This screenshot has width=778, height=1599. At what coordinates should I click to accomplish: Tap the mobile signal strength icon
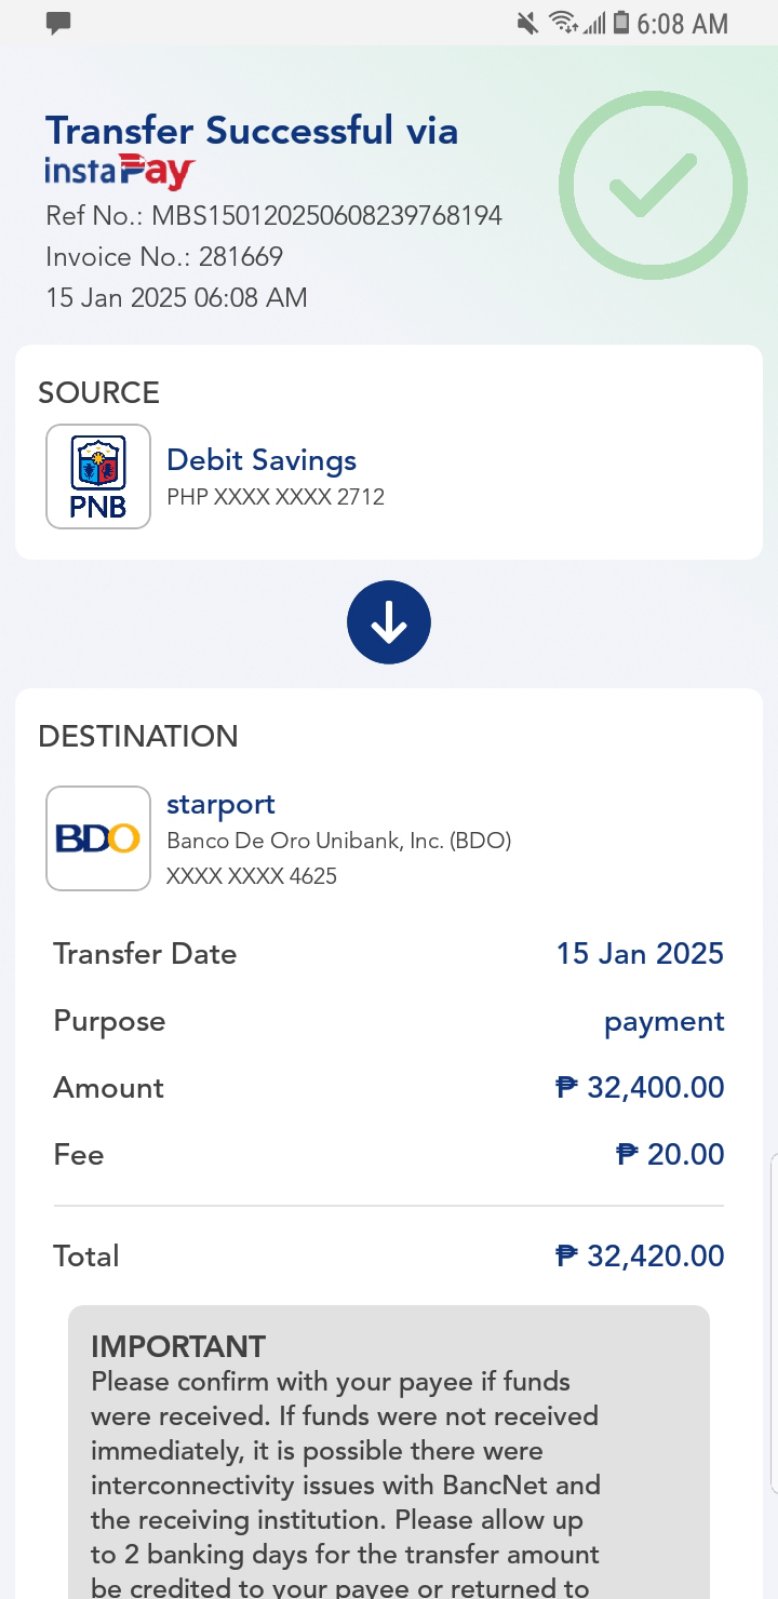click(x=595, y=23)
